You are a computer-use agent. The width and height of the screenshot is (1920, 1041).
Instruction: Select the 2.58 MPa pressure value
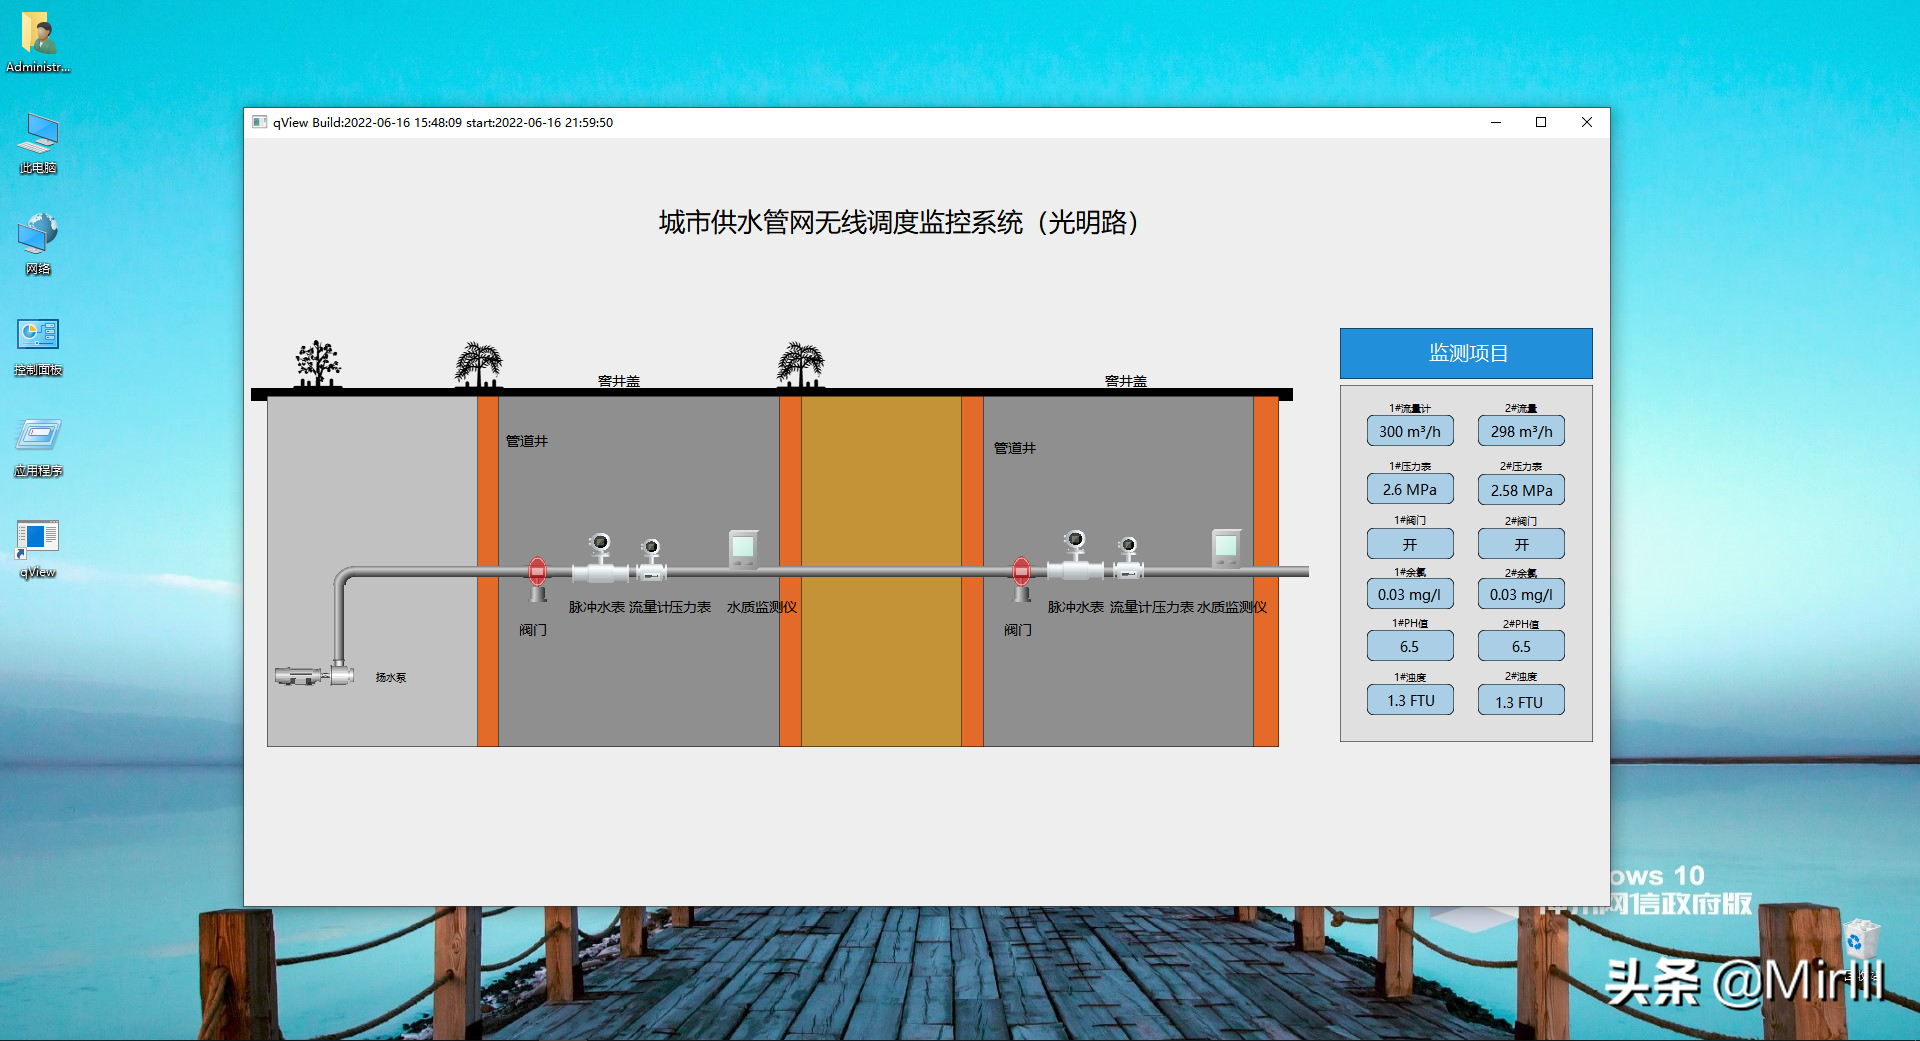[x=1520, y=489]
